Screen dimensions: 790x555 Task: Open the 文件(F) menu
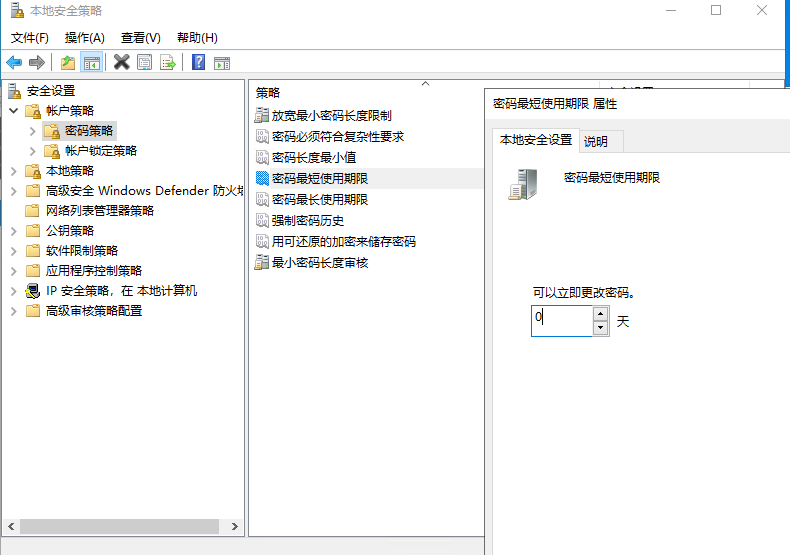coord(30,37)
